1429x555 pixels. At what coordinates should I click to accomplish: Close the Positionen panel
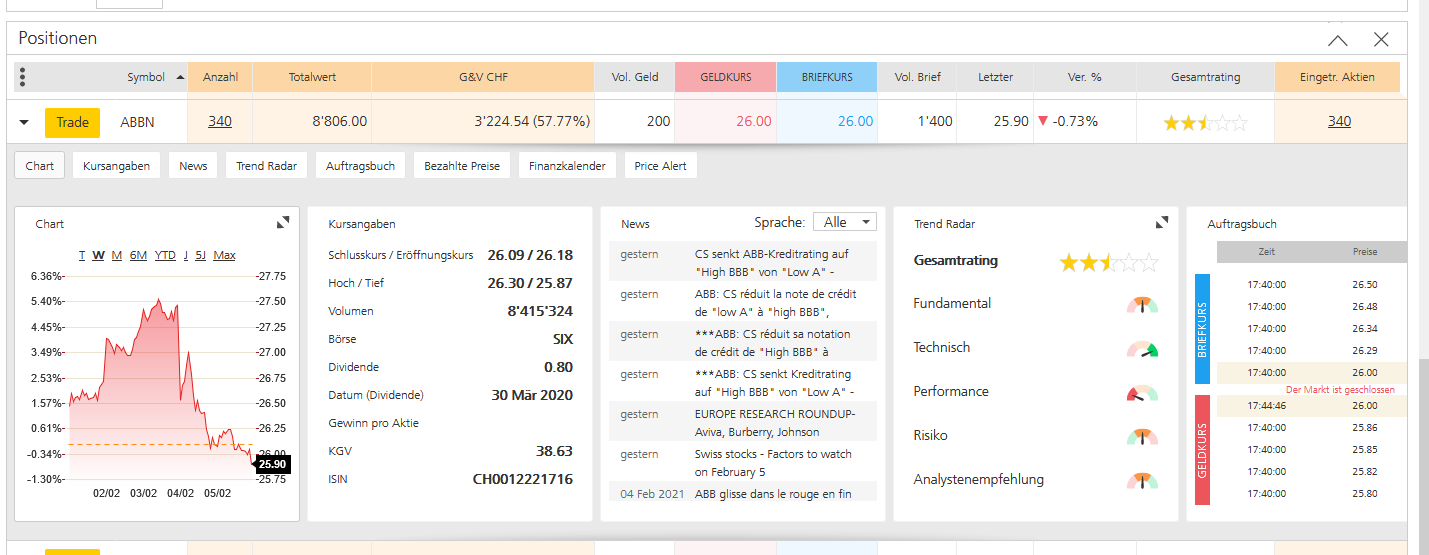[1381, 39]
